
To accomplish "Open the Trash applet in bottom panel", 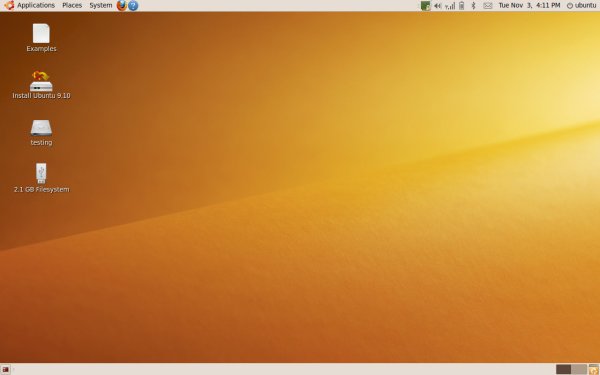I will [x=593, y=369].
